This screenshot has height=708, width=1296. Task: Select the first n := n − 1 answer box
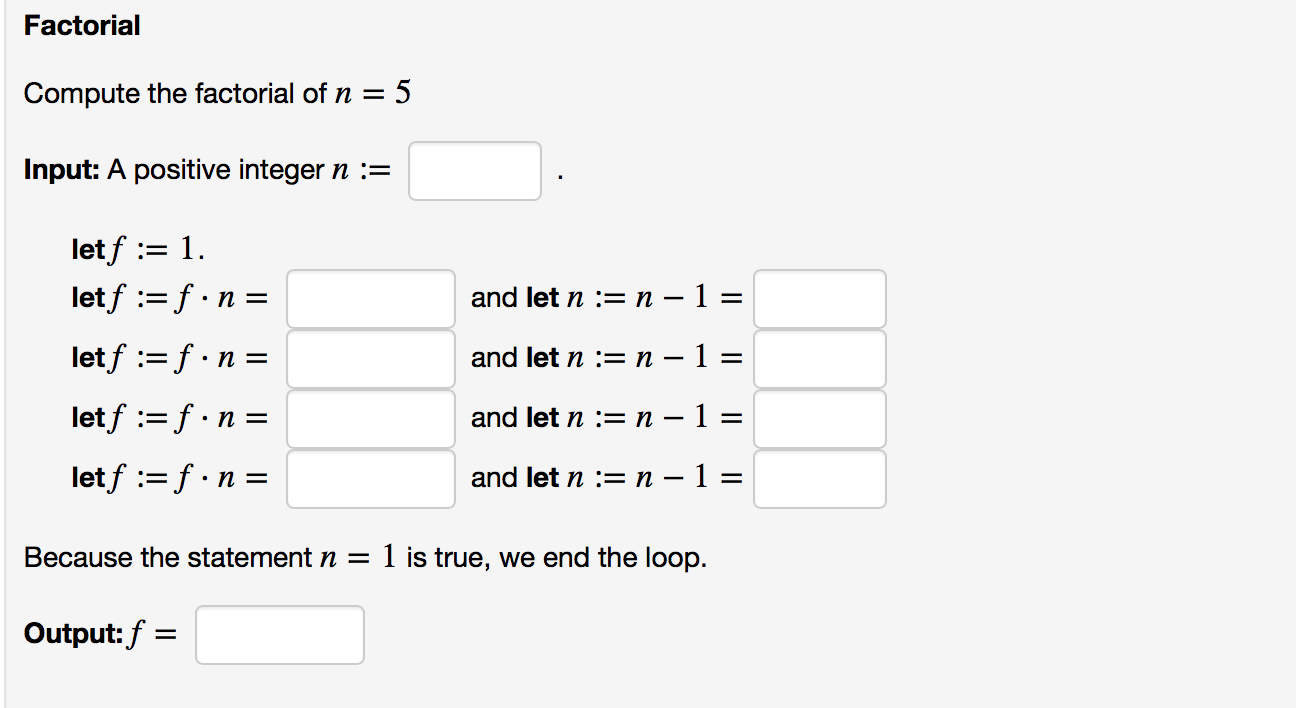point(819,298)
